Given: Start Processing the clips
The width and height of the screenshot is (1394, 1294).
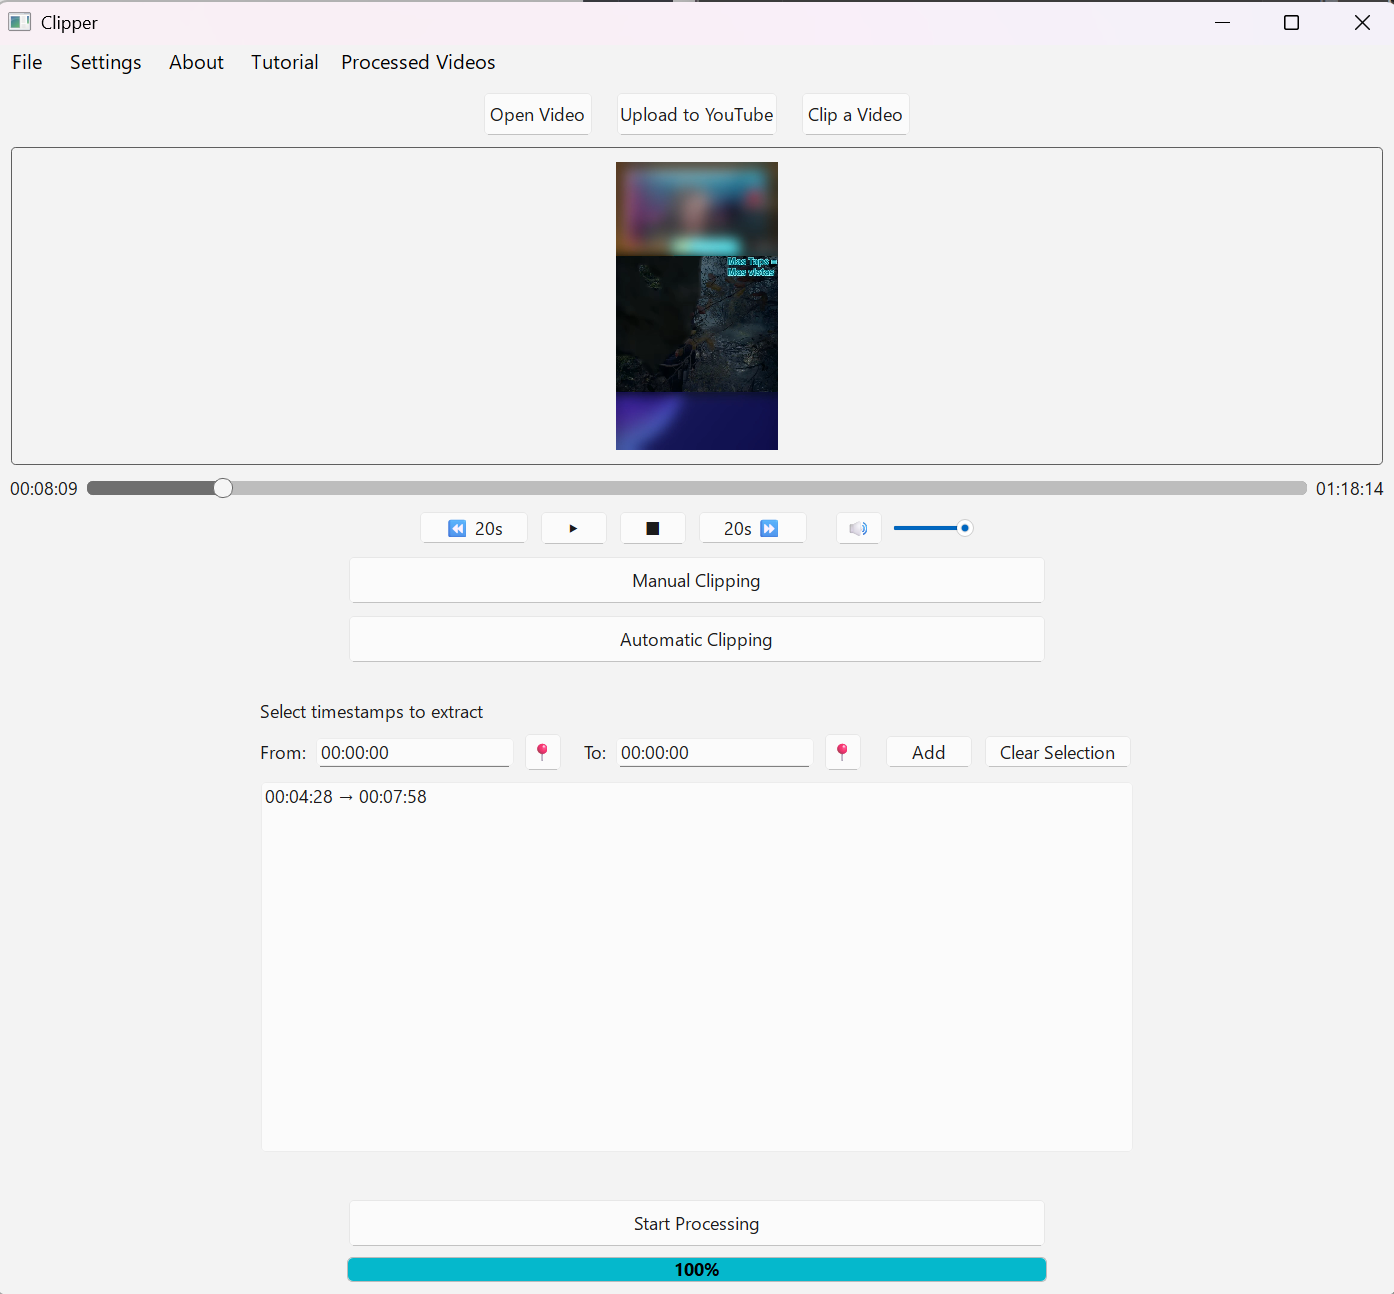Looking at the screenshot, I should [696, 1223].
